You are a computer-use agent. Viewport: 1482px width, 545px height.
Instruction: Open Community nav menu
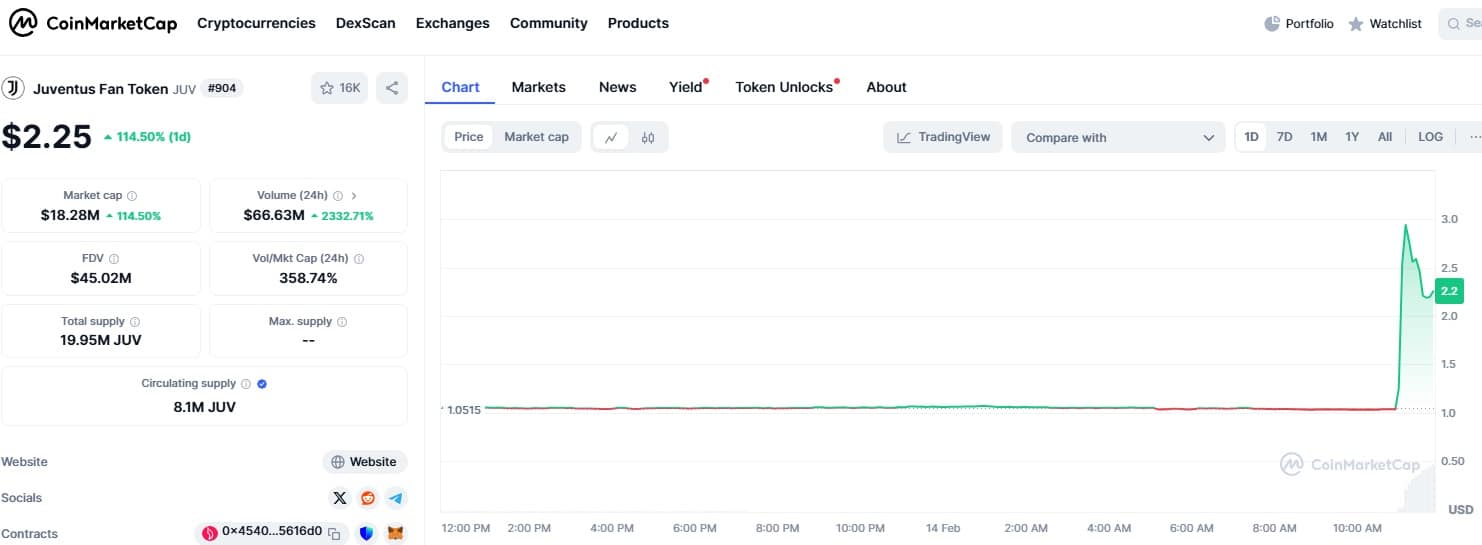[549, 23]
